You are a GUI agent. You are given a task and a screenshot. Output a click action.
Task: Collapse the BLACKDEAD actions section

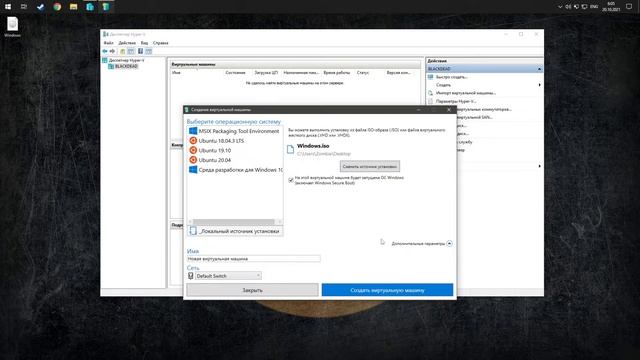coord(539,69)
